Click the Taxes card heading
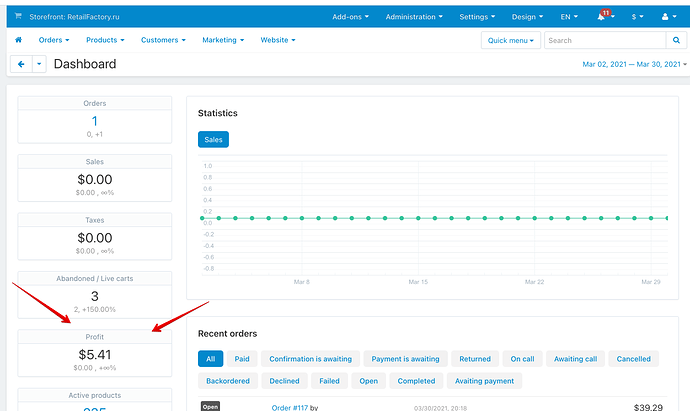Image resolution: width=690 pixels, height=411 pixels. click(95, 220)
